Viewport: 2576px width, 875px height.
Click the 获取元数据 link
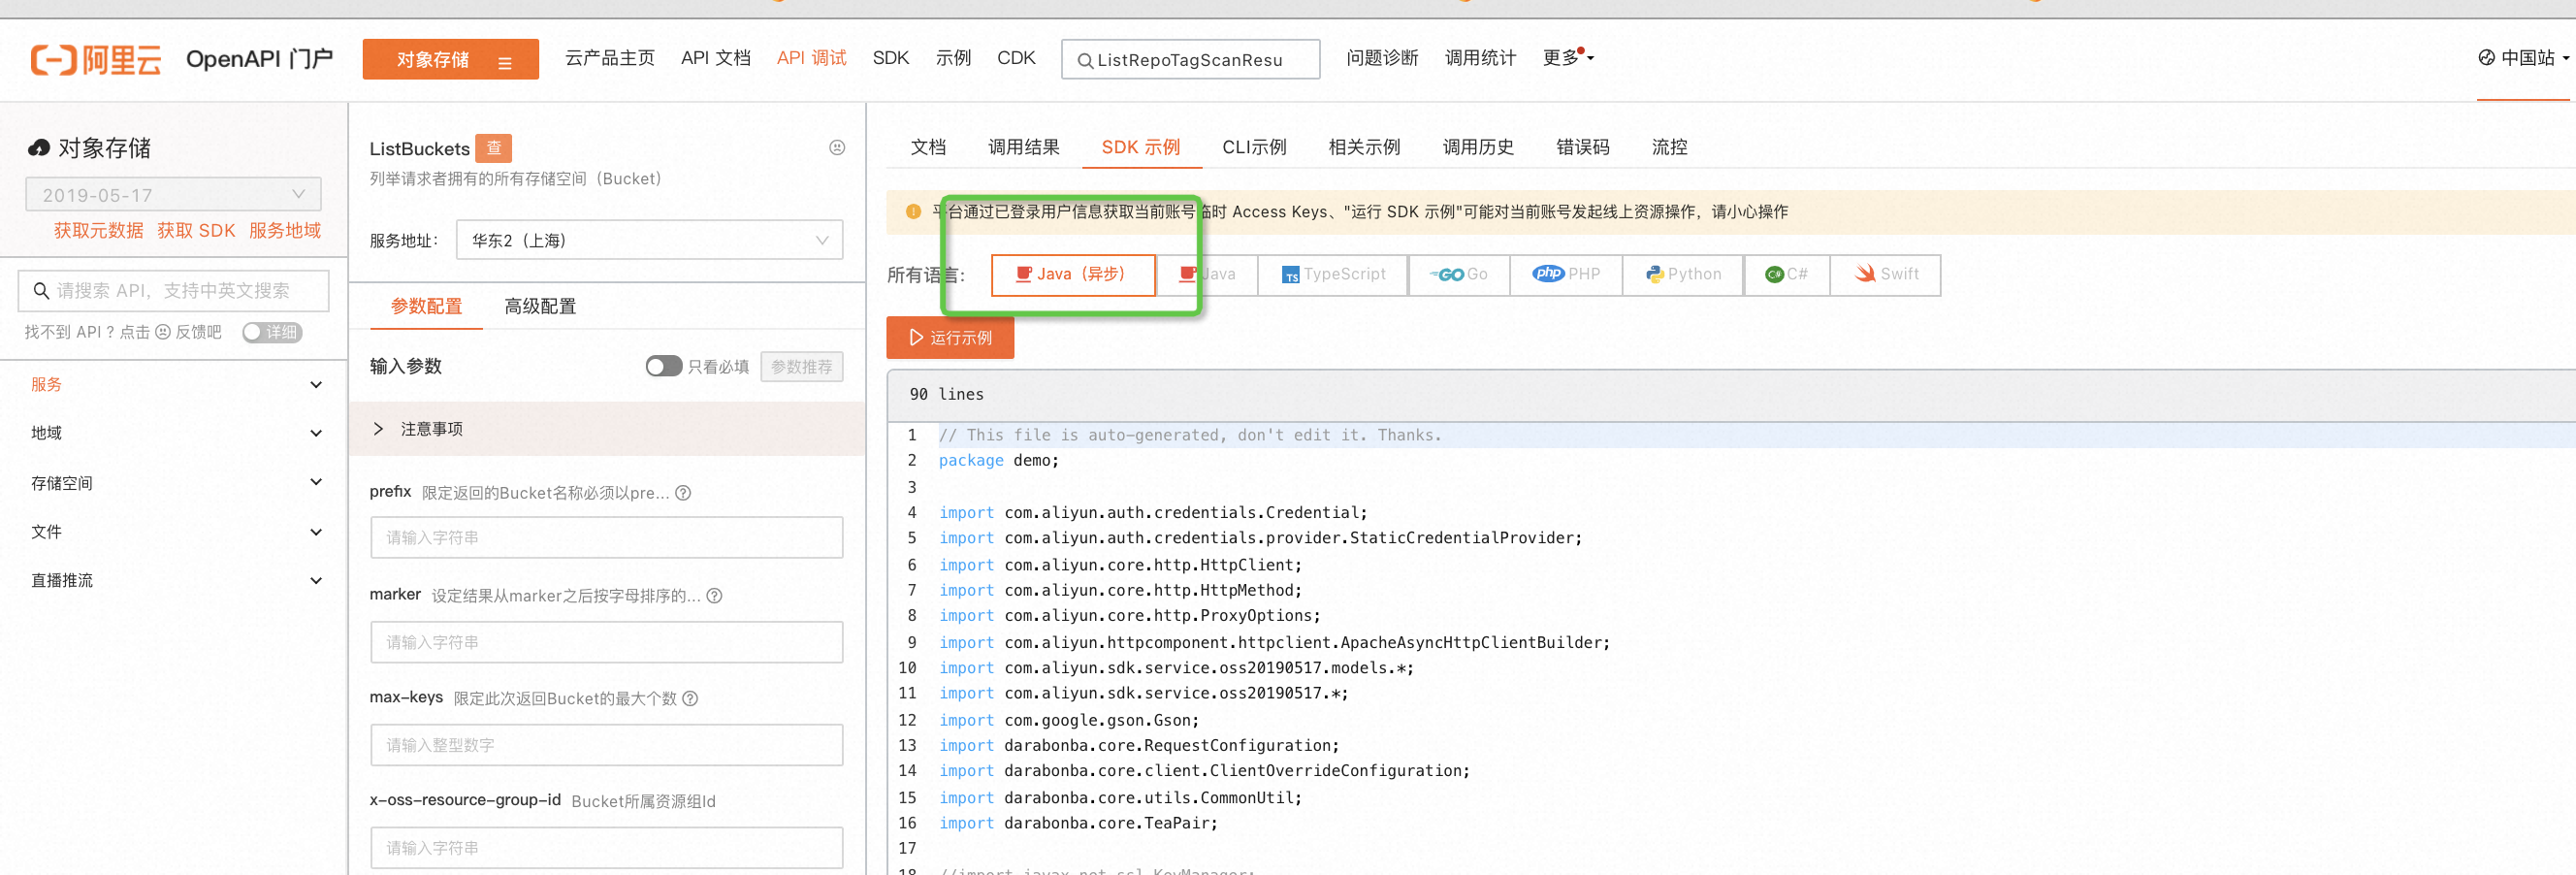click(x=99, y=231)
